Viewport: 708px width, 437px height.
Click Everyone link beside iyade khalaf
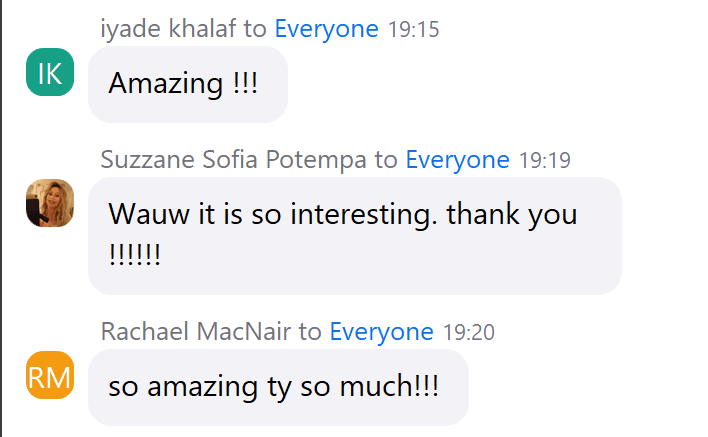(x=326, y=29)
